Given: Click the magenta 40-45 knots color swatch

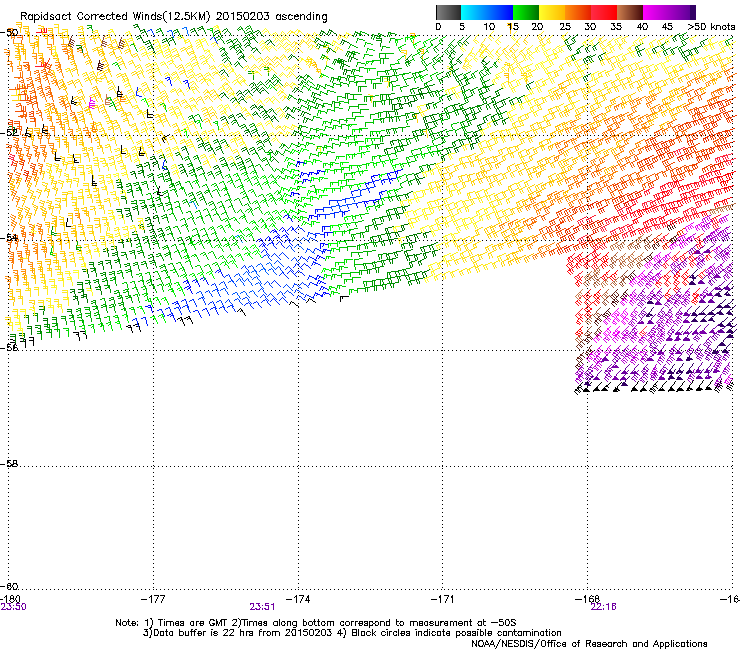Looking at the screenshot, I should (x=656, y=12).
